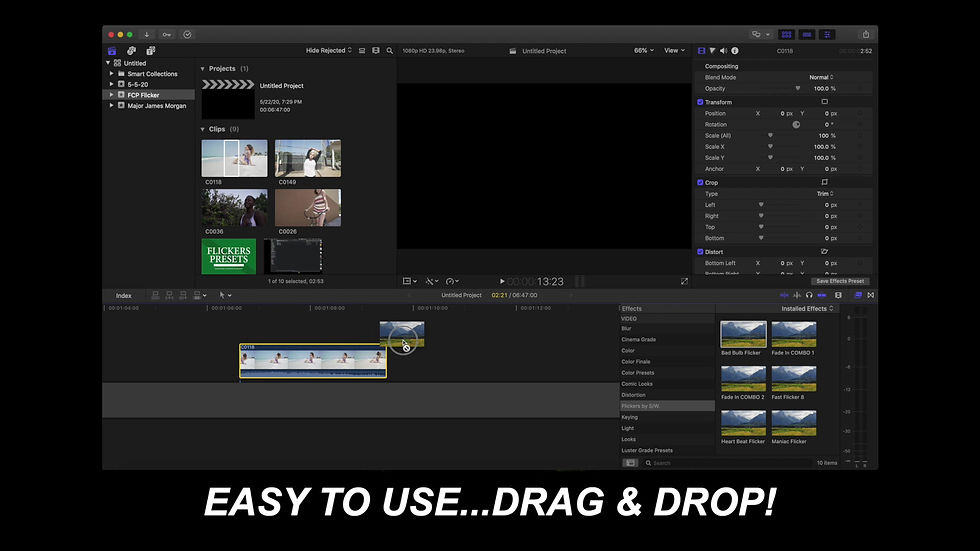Image resolution: width=980 pixels, height=551 pixels.
Task: Expand the Major James Morgan event
Action: pos(112,106)
